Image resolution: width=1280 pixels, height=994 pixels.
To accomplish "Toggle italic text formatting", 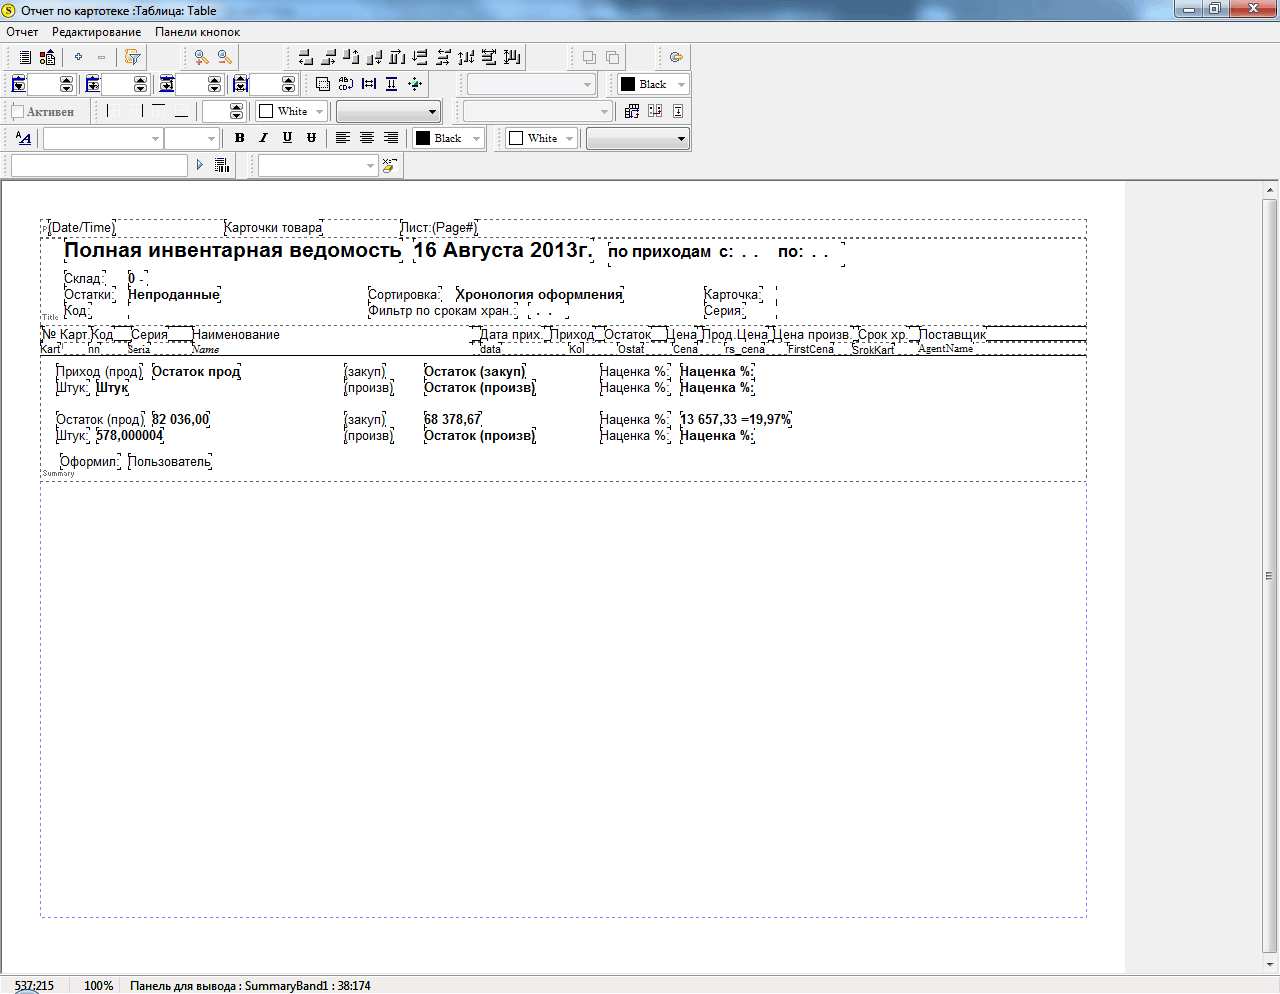I will (x=263, y=138).
